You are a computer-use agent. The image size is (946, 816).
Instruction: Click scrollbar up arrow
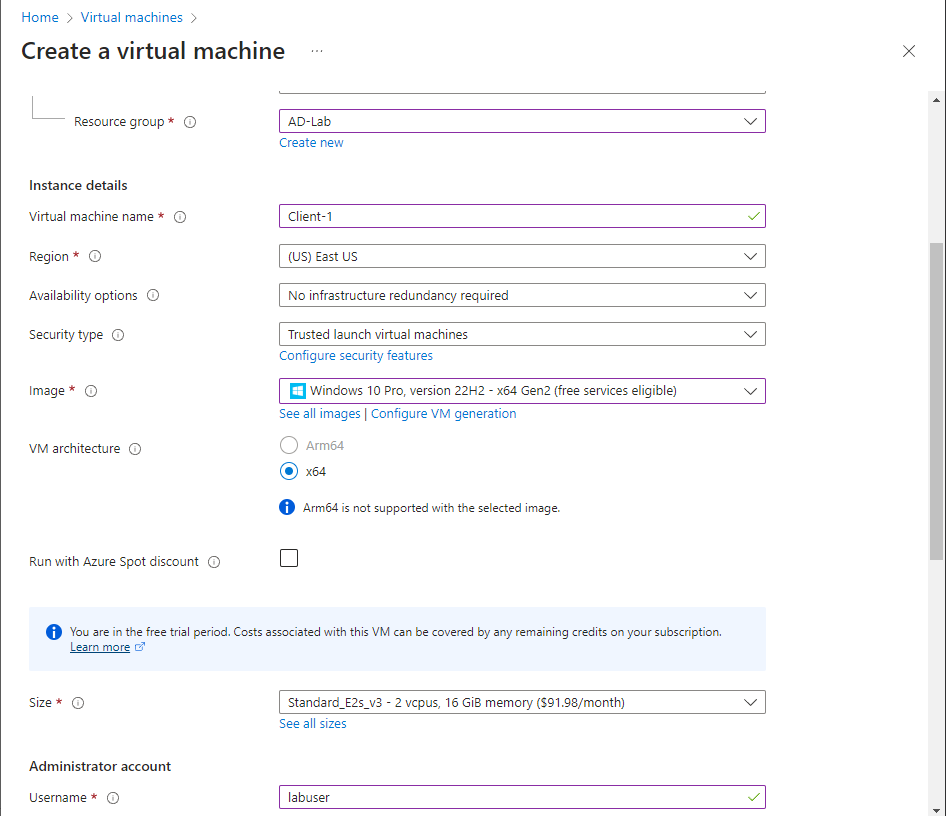coord(936,100)
